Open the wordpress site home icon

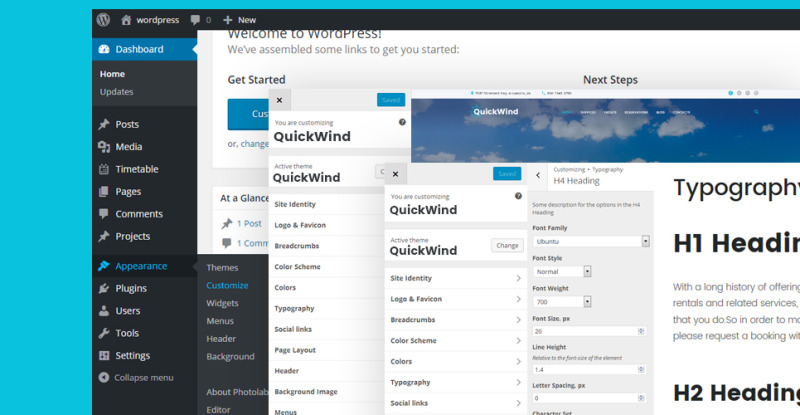[x=126, y=20]
